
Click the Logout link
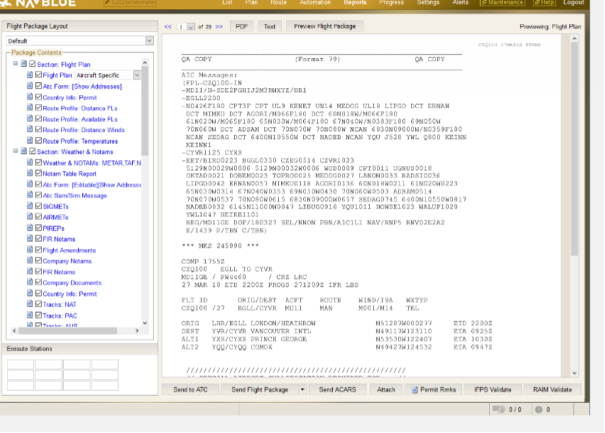(573, 3)
